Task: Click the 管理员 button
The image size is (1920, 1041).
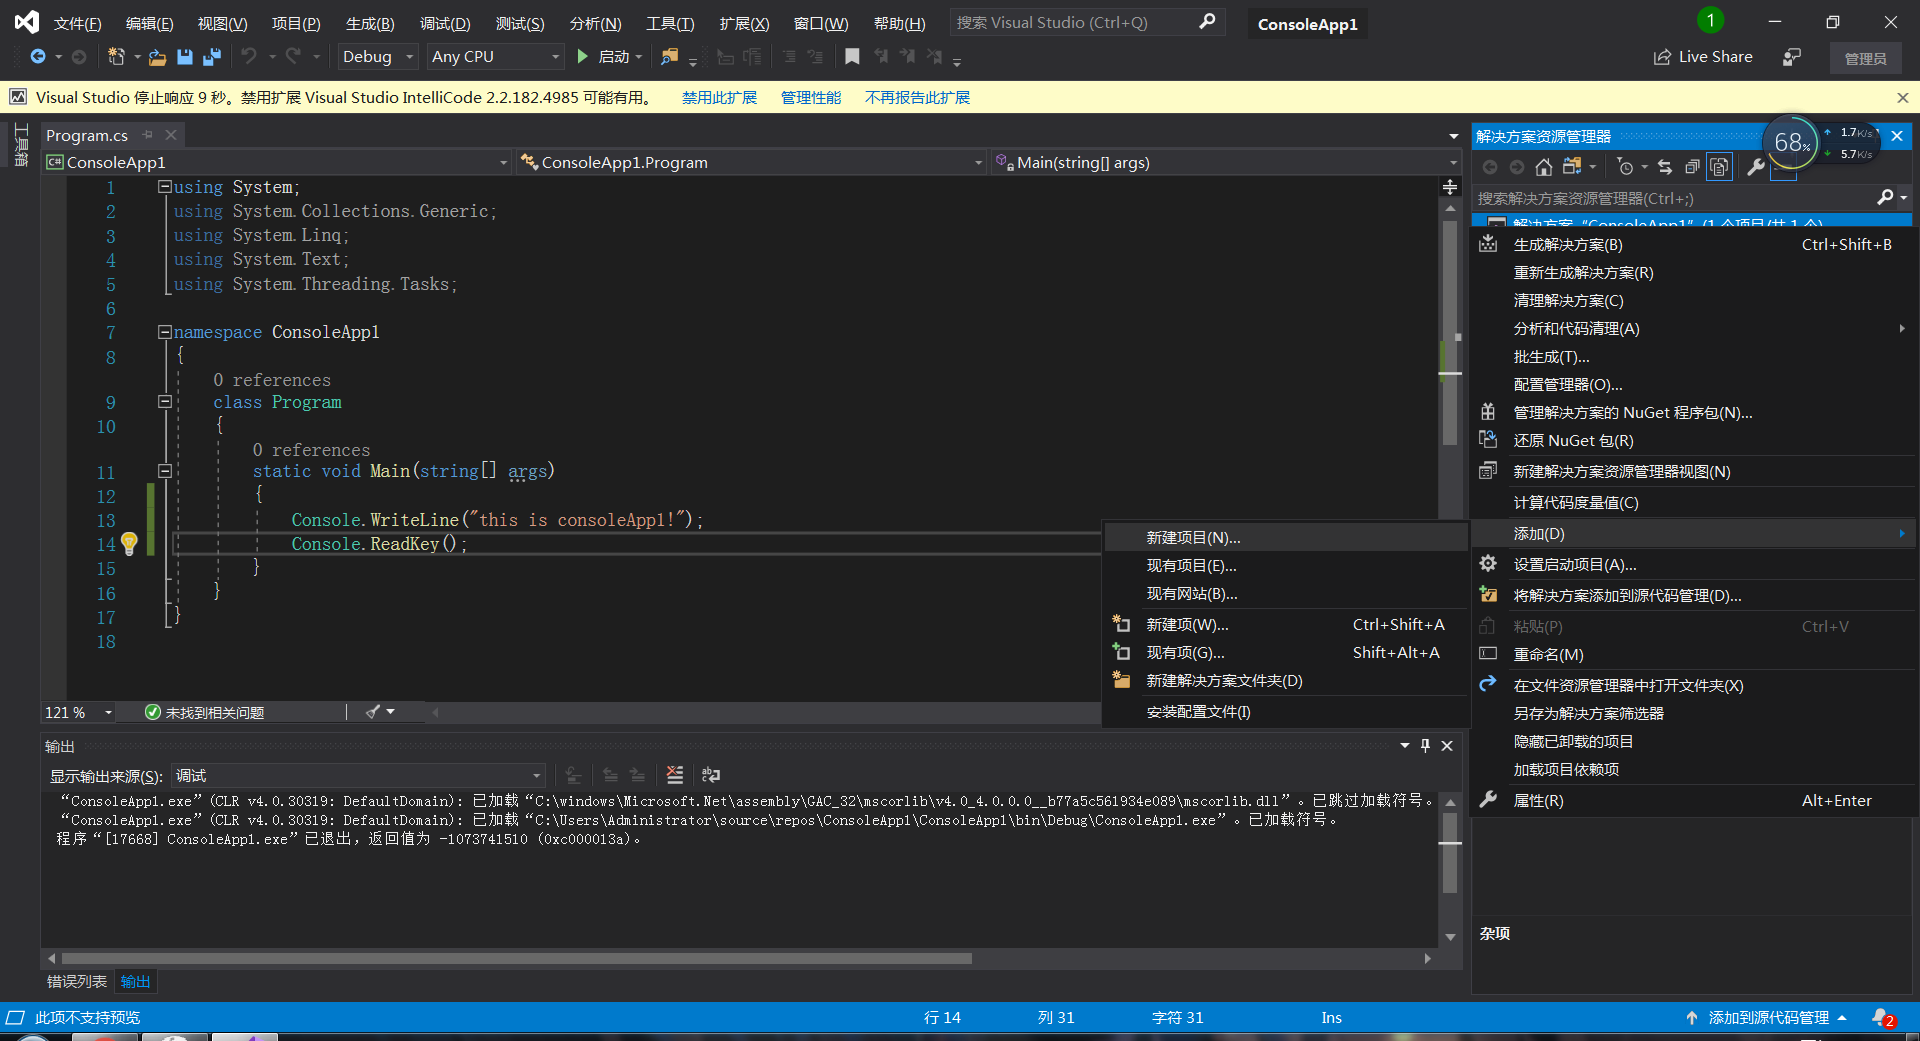Action: pyautogui.click(x=1865, y=58)
